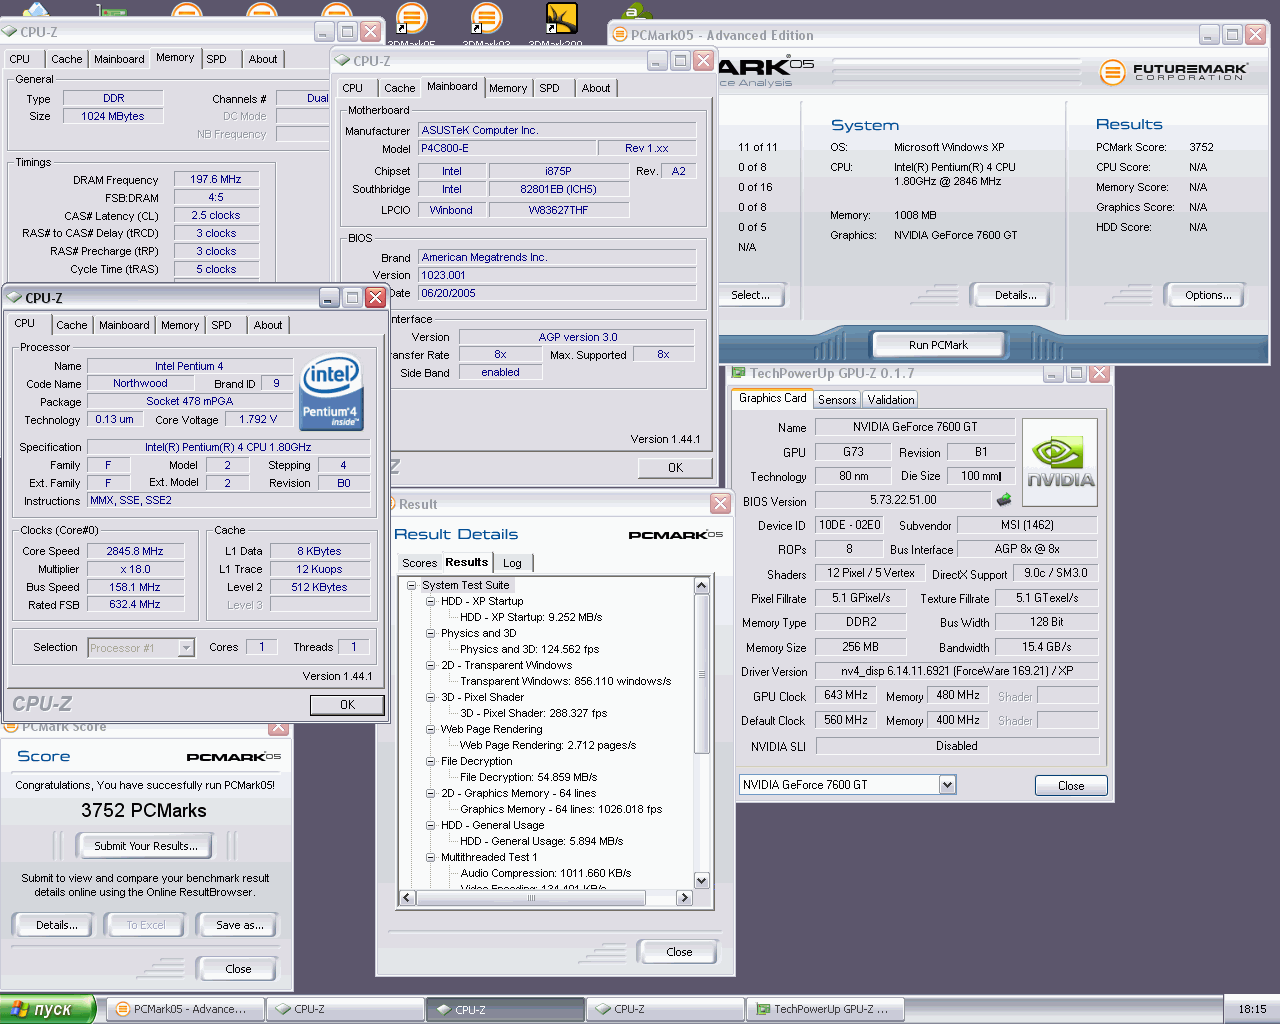Click Close in the Score window
The height and width of the screenshot is (1024, 1280).
tap(238, 969)
